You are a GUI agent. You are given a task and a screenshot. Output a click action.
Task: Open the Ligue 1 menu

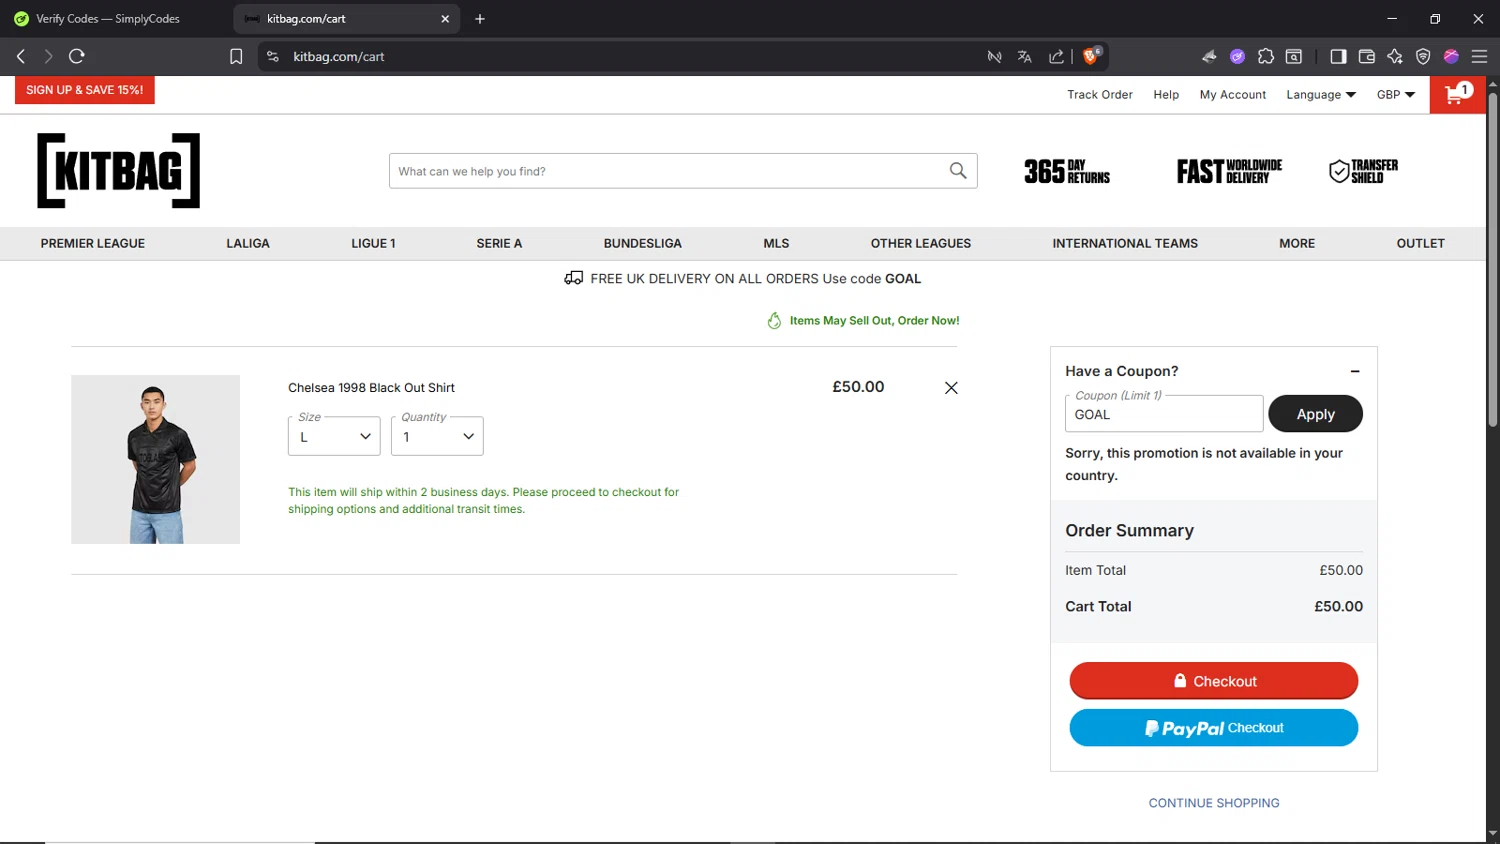click(x=373, y=243)
